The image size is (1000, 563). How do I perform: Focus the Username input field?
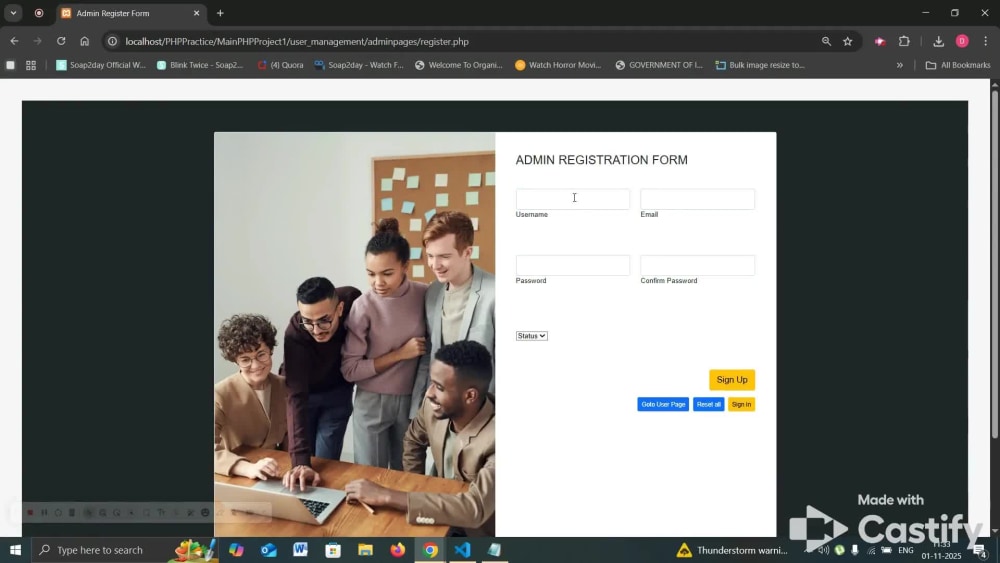coord(573,199)
